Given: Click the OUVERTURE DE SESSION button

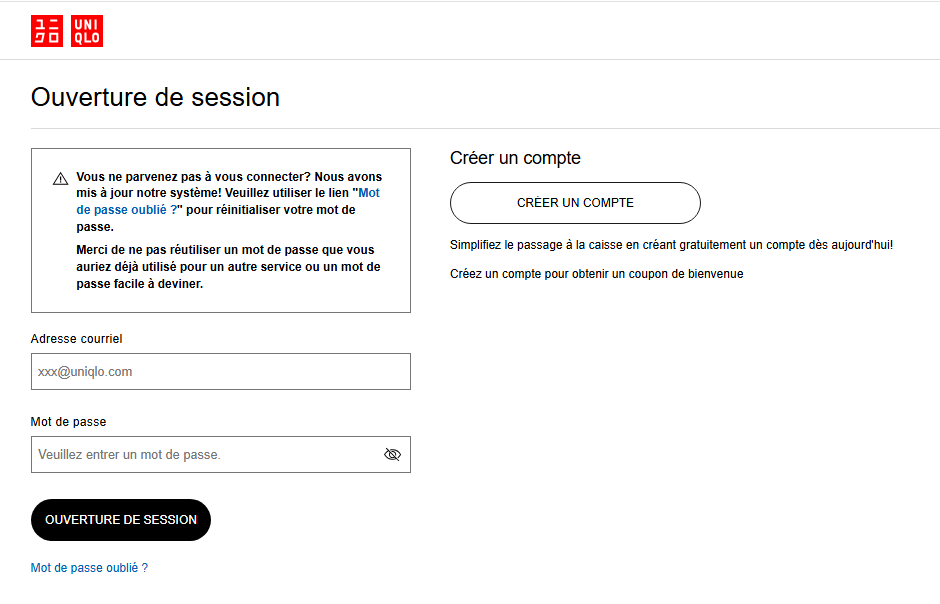Looking at the screenshot, I should [x=121, y=520].
